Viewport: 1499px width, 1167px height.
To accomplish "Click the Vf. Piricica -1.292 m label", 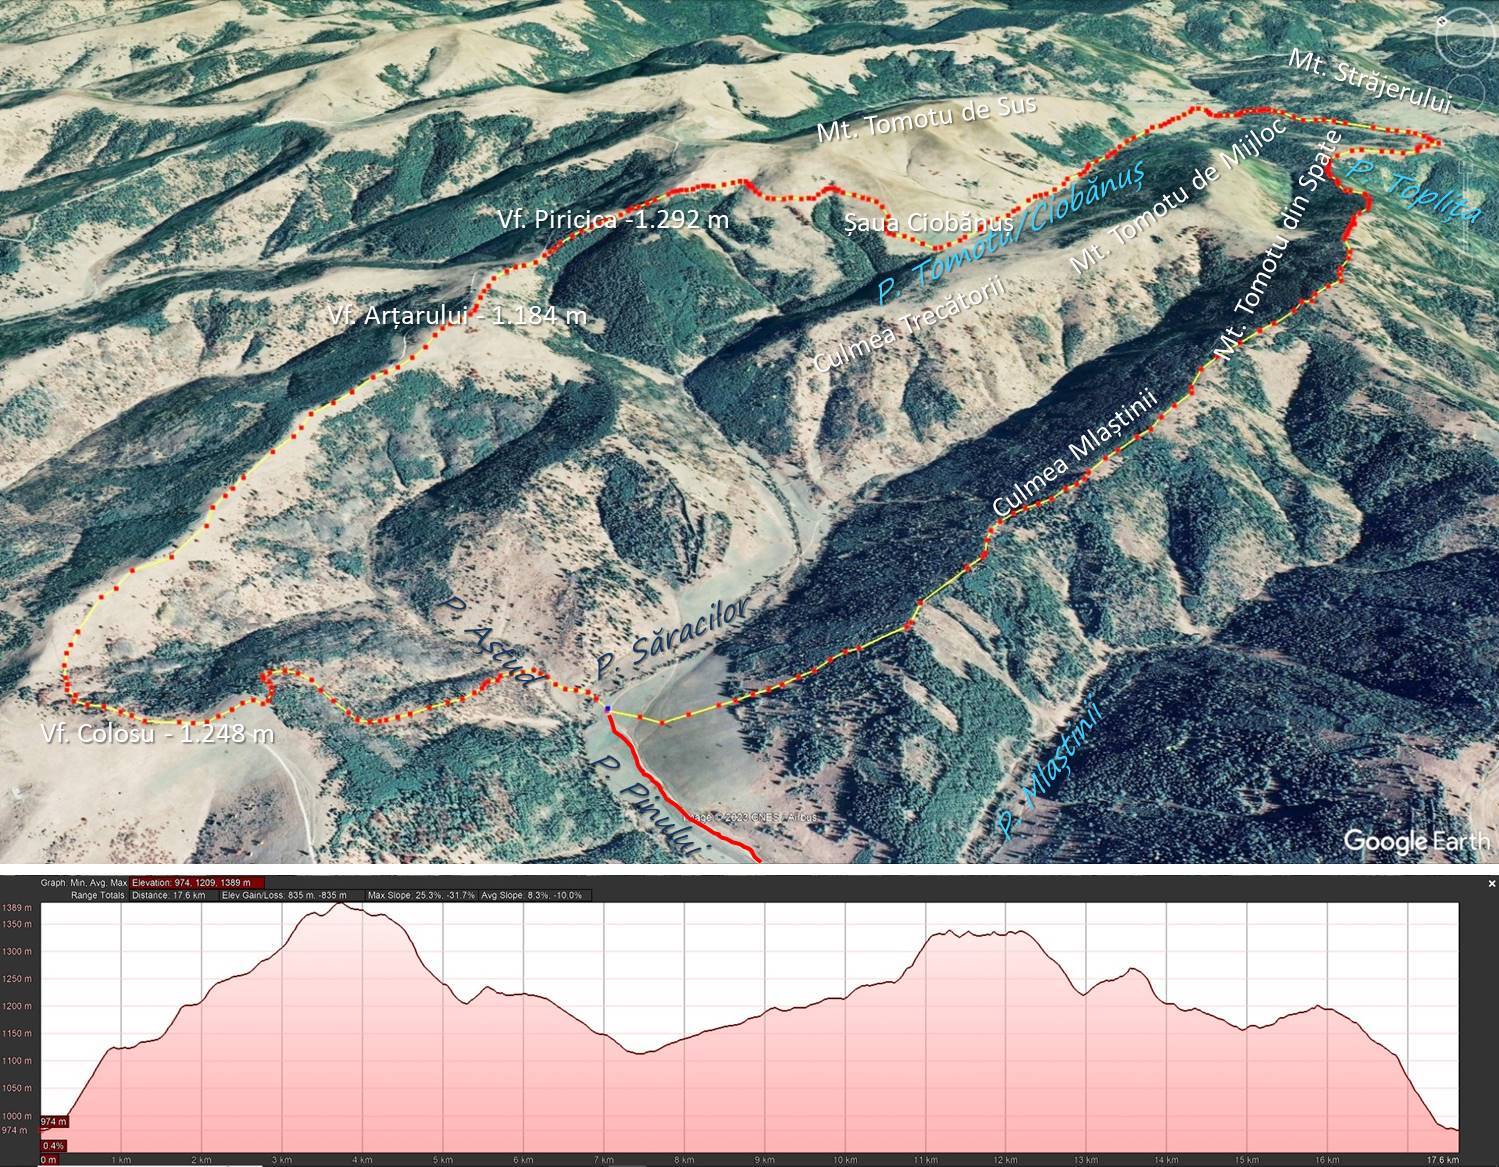I will [x=612, y=221].
